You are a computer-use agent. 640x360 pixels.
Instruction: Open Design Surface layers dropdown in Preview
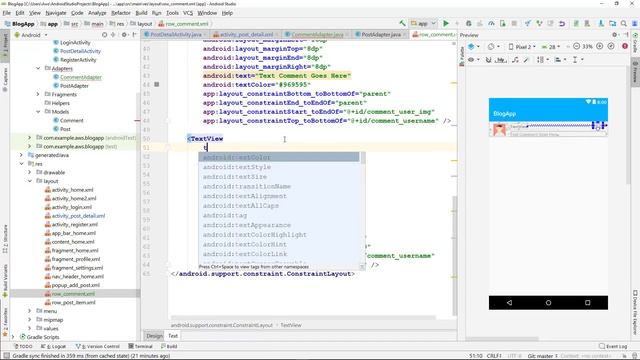pyautogui.click(x=473, y=47)
